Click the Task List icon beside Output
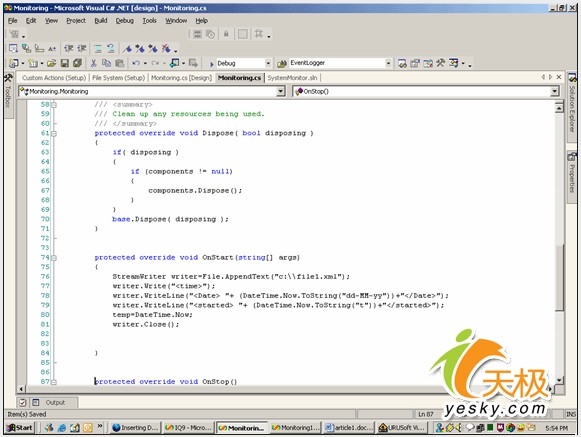 point(23,403)
